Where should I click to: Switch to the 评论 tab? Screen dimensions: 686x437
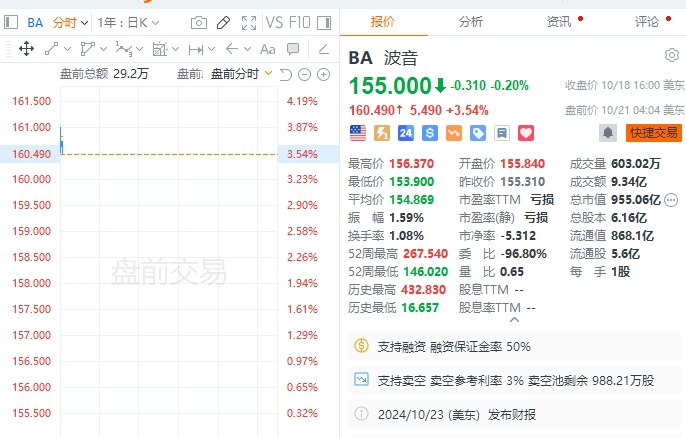pyautogui.click(x=647, y=22)
